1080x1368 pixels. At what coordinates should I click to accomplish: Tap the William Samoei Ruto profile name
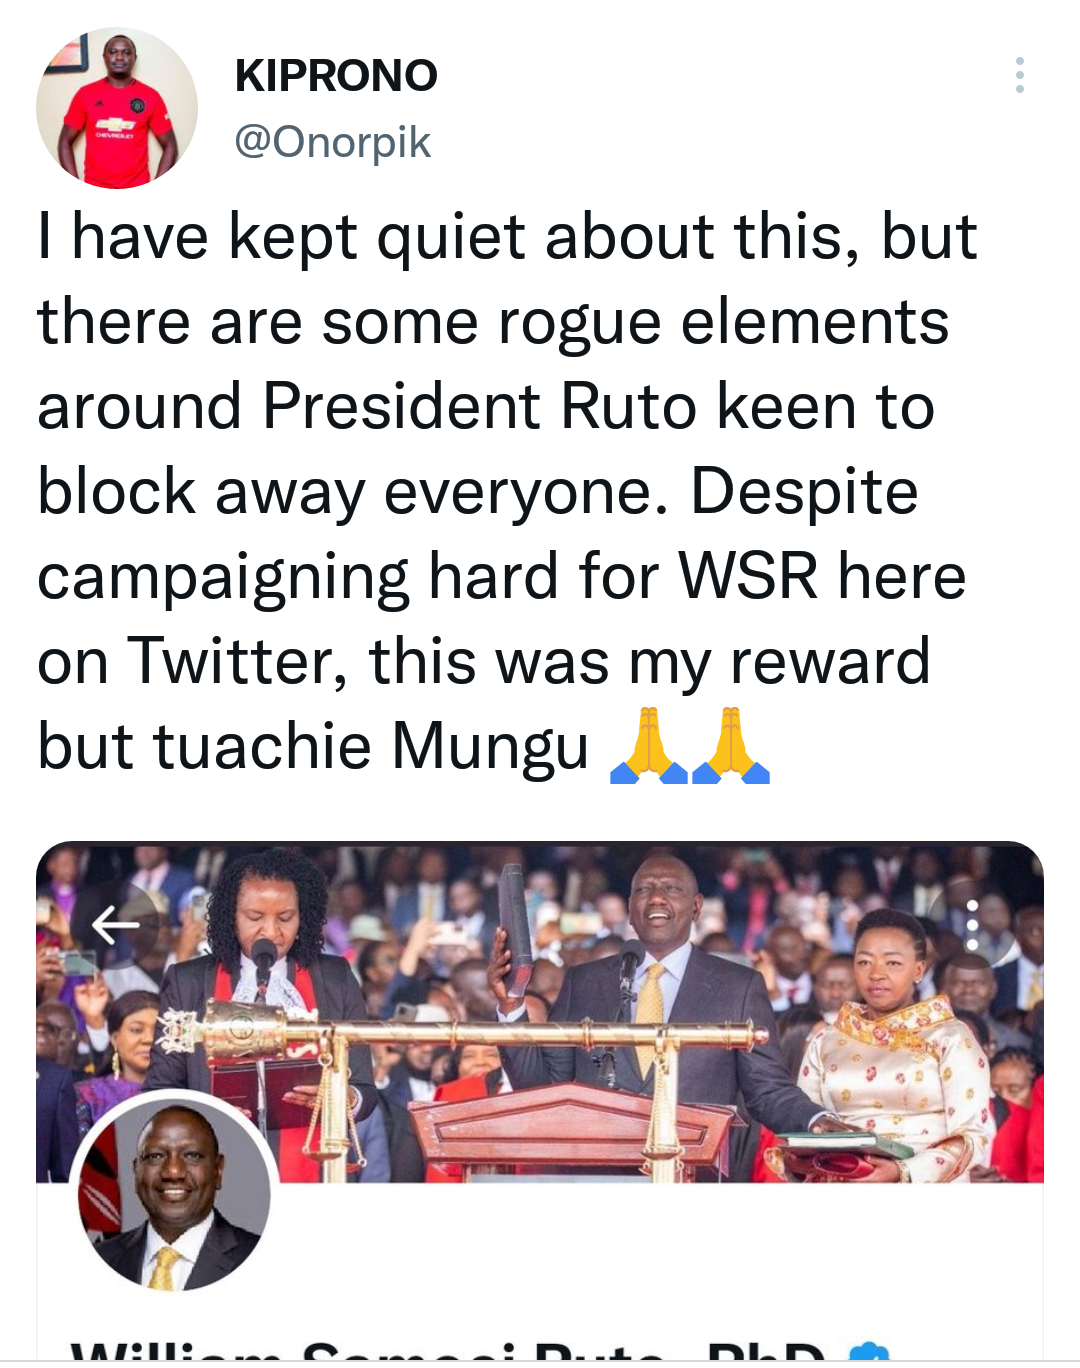[x=448, y=1352]
